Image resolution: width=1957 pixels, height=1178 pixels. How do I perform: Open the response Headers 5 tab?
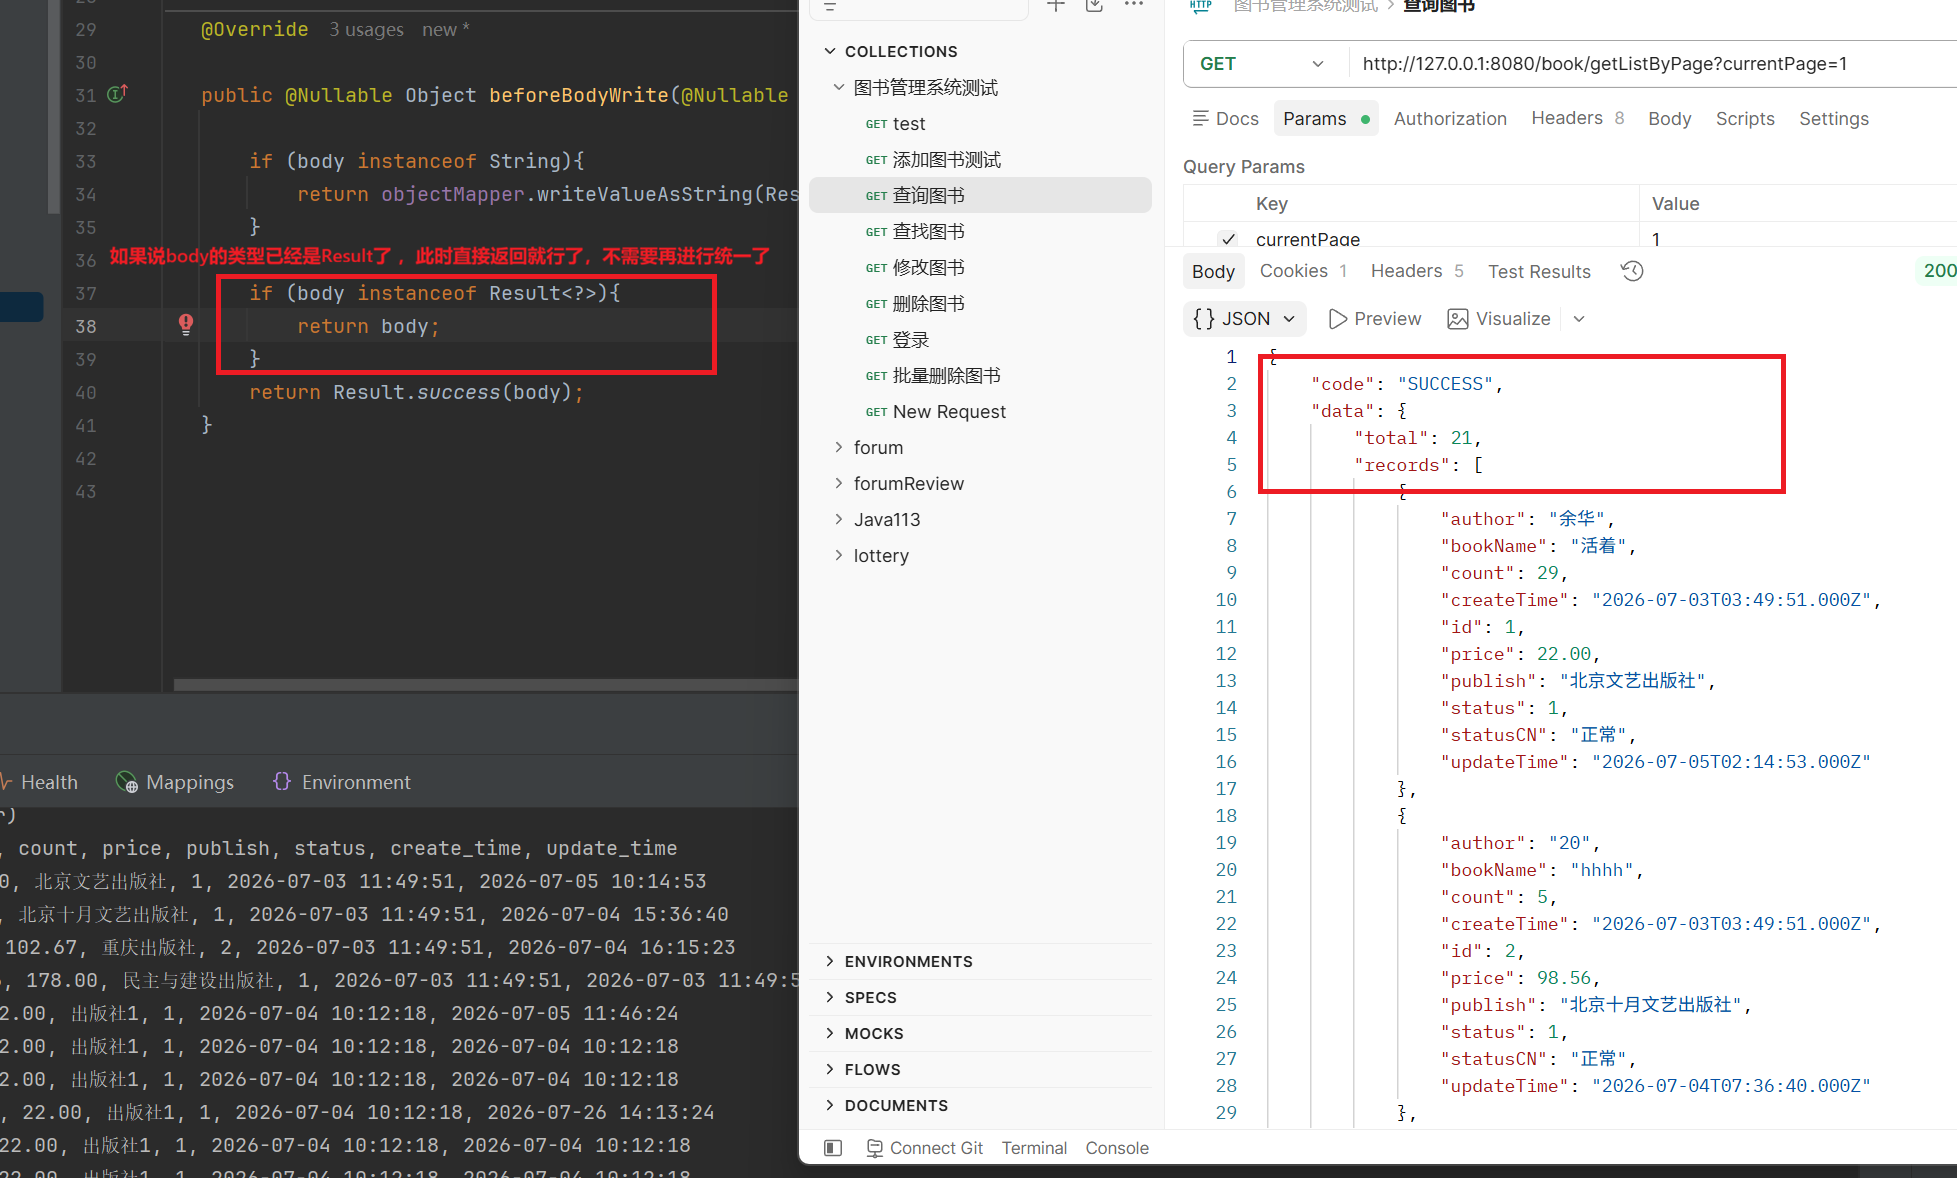pyautogui.click(x=1417, y=271)
